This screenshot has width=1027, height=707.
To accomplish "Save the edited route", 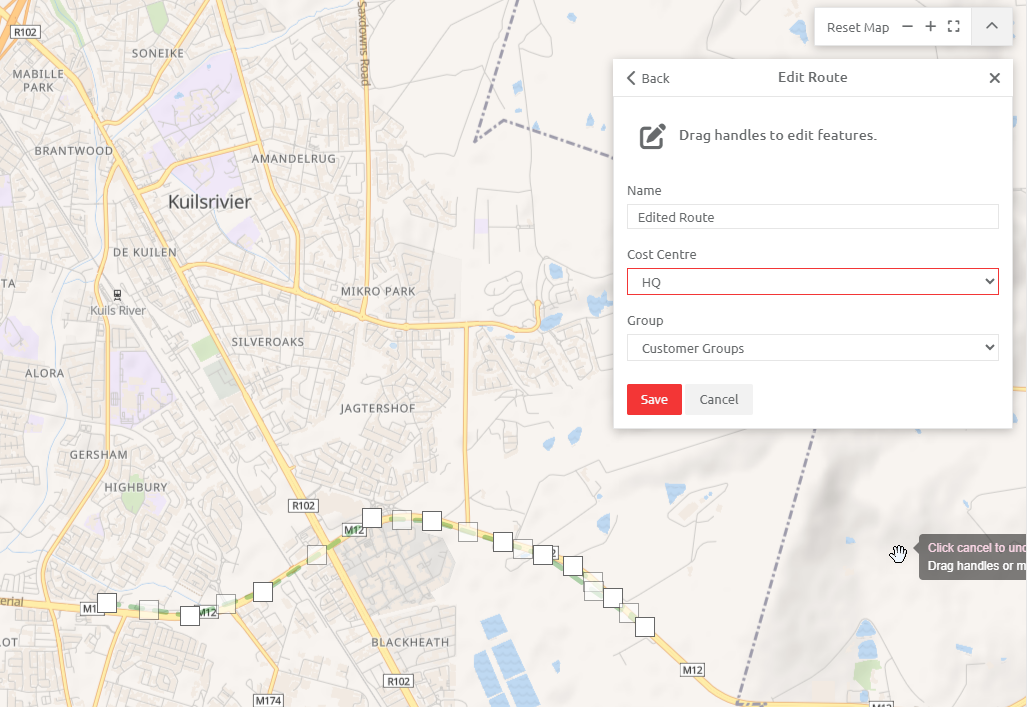I will [x=654, y=399].
